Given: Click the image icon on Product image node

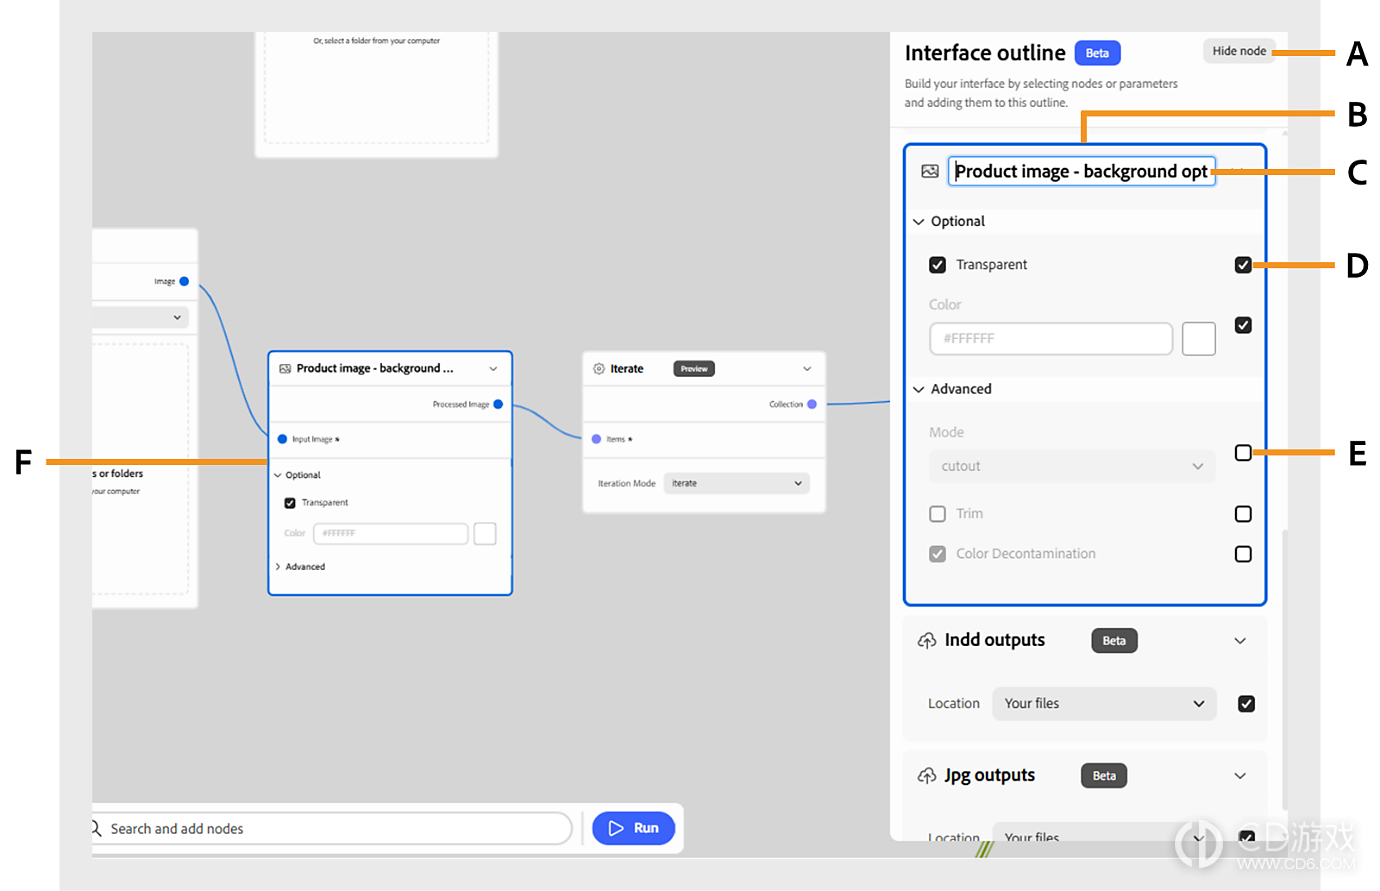Looking at the screenshot, I should click(285, 369).
